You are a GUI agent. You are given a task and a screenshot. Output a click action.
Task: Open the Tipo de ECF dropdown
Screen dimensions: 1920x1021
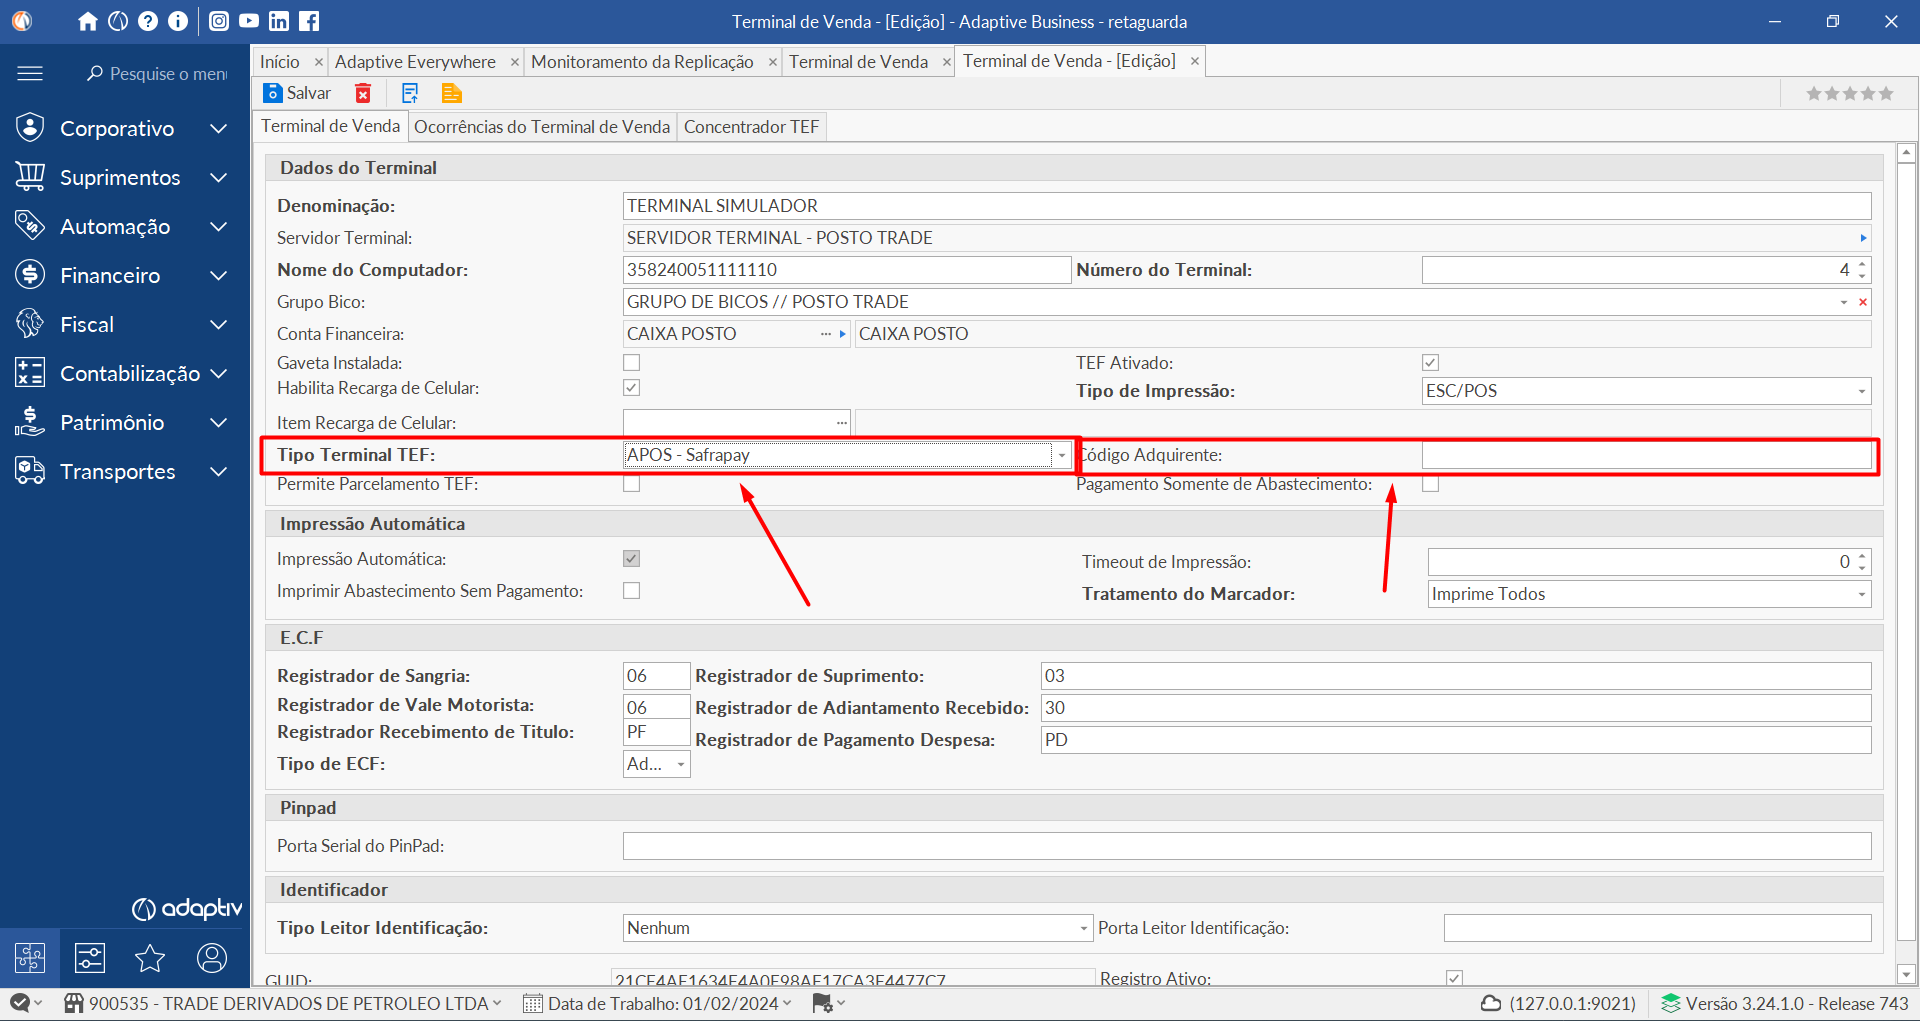tap(681, 764)
